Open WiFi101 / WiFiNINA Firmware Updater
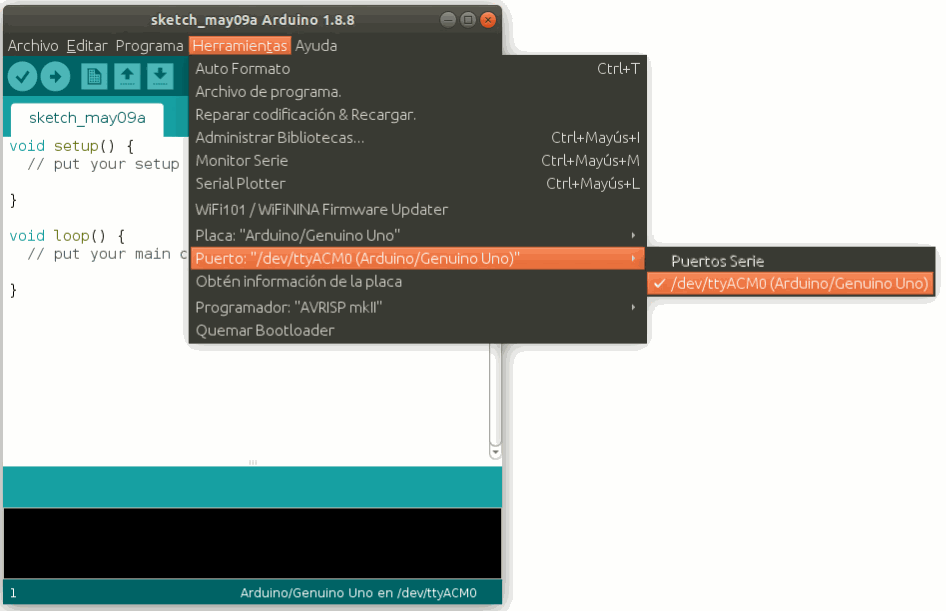The width and height of the screenshot is (946, 611). tap(417, 209)
